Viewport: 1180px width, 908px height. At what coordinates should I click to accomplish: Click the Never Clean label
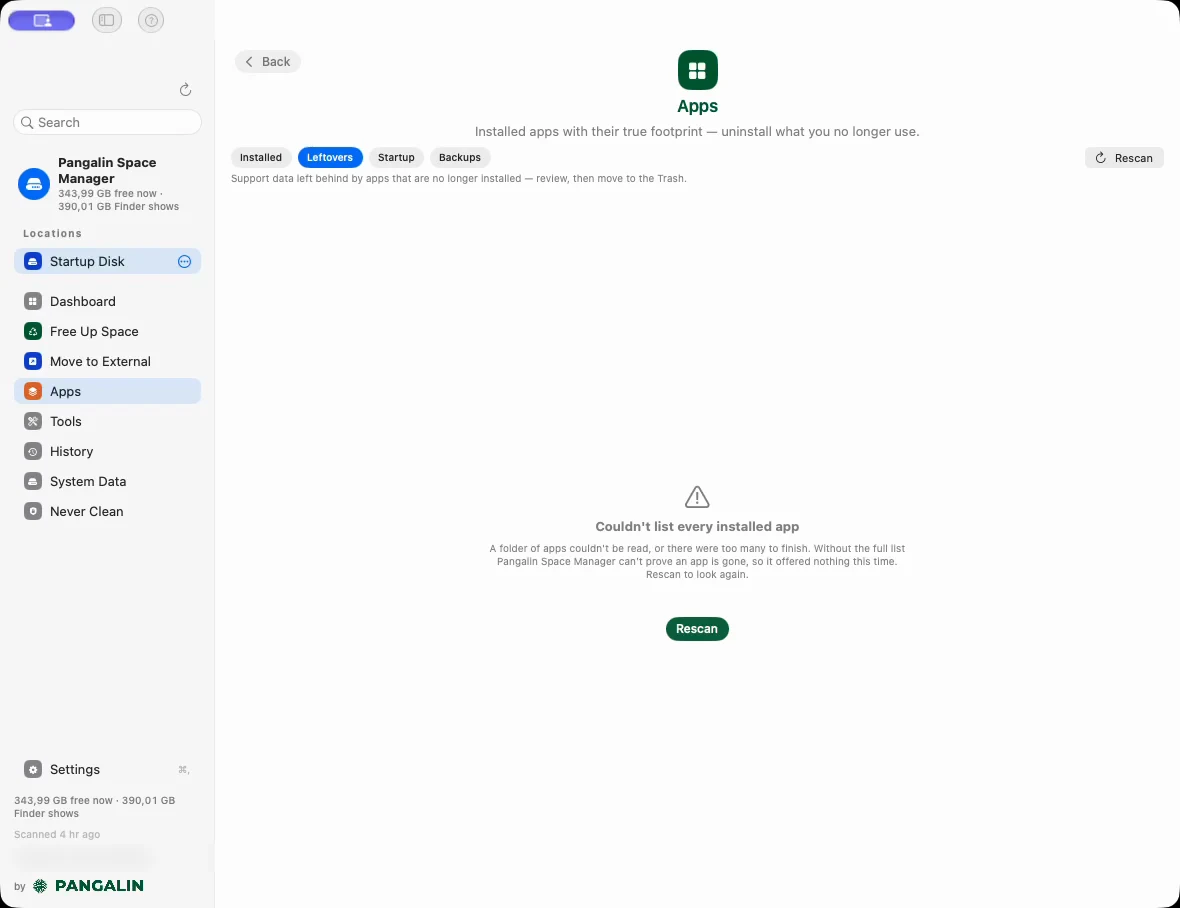pos(87,512)
